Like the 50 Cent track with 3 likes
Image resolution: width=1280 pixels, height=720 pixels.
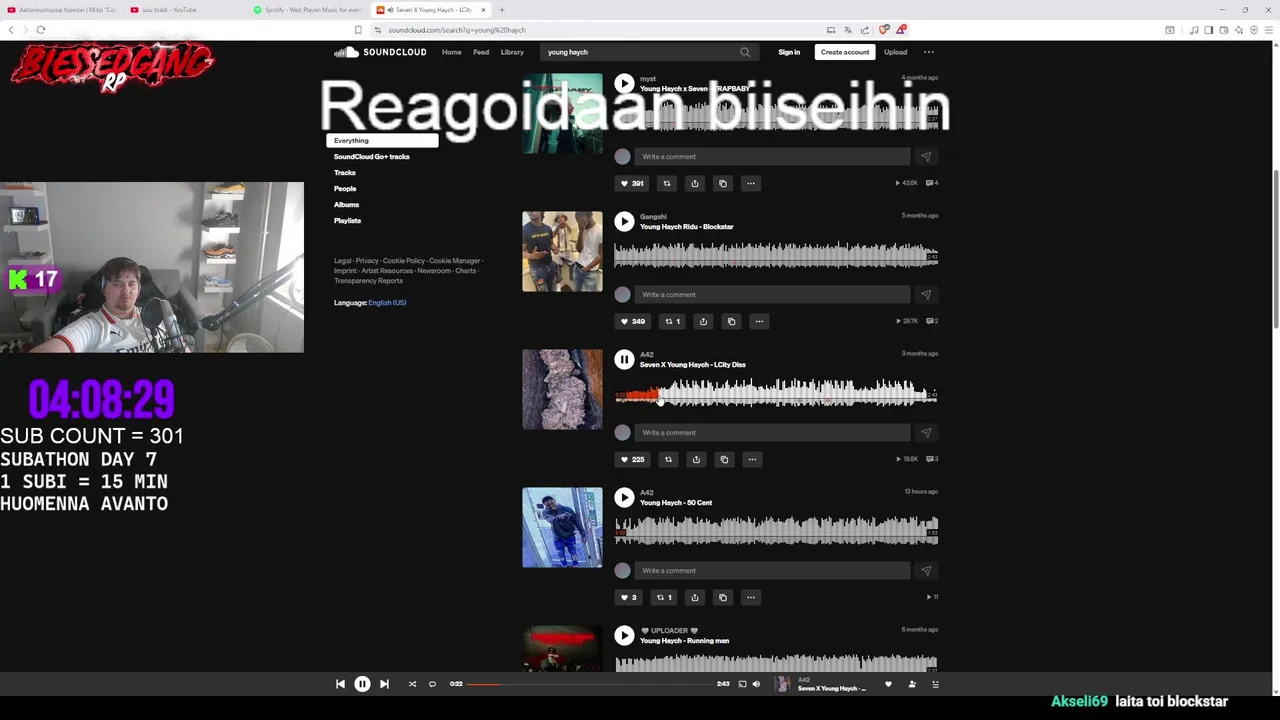(627, 597)
